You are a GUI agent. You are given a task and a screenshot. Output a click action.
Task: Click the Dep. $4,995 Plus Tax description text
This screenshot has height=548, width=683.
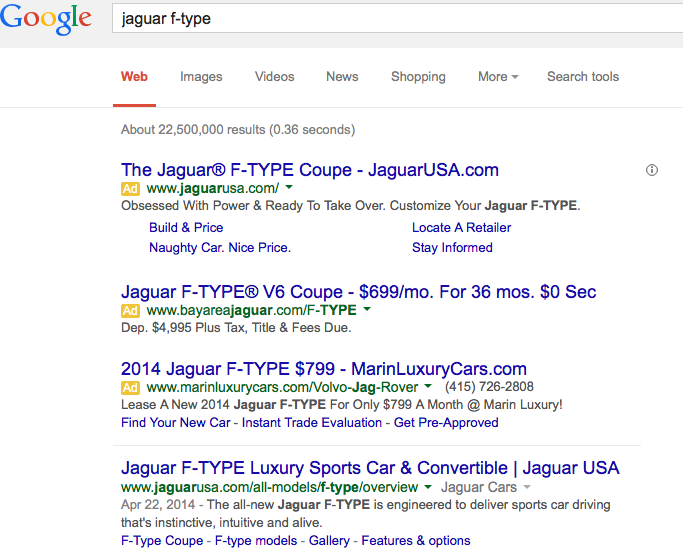pos(236,328)
